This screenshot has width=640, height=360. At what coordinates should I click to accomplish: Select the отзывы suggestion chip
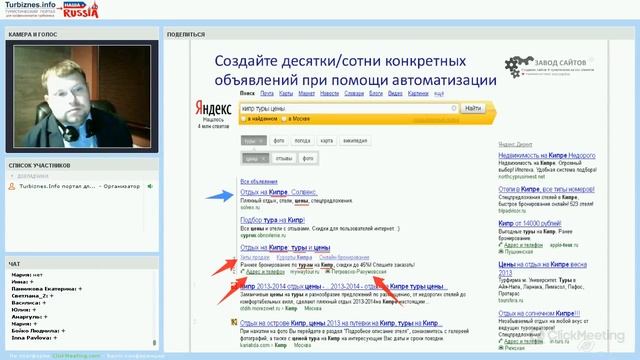pyautogui.click(x=284, y=158)
